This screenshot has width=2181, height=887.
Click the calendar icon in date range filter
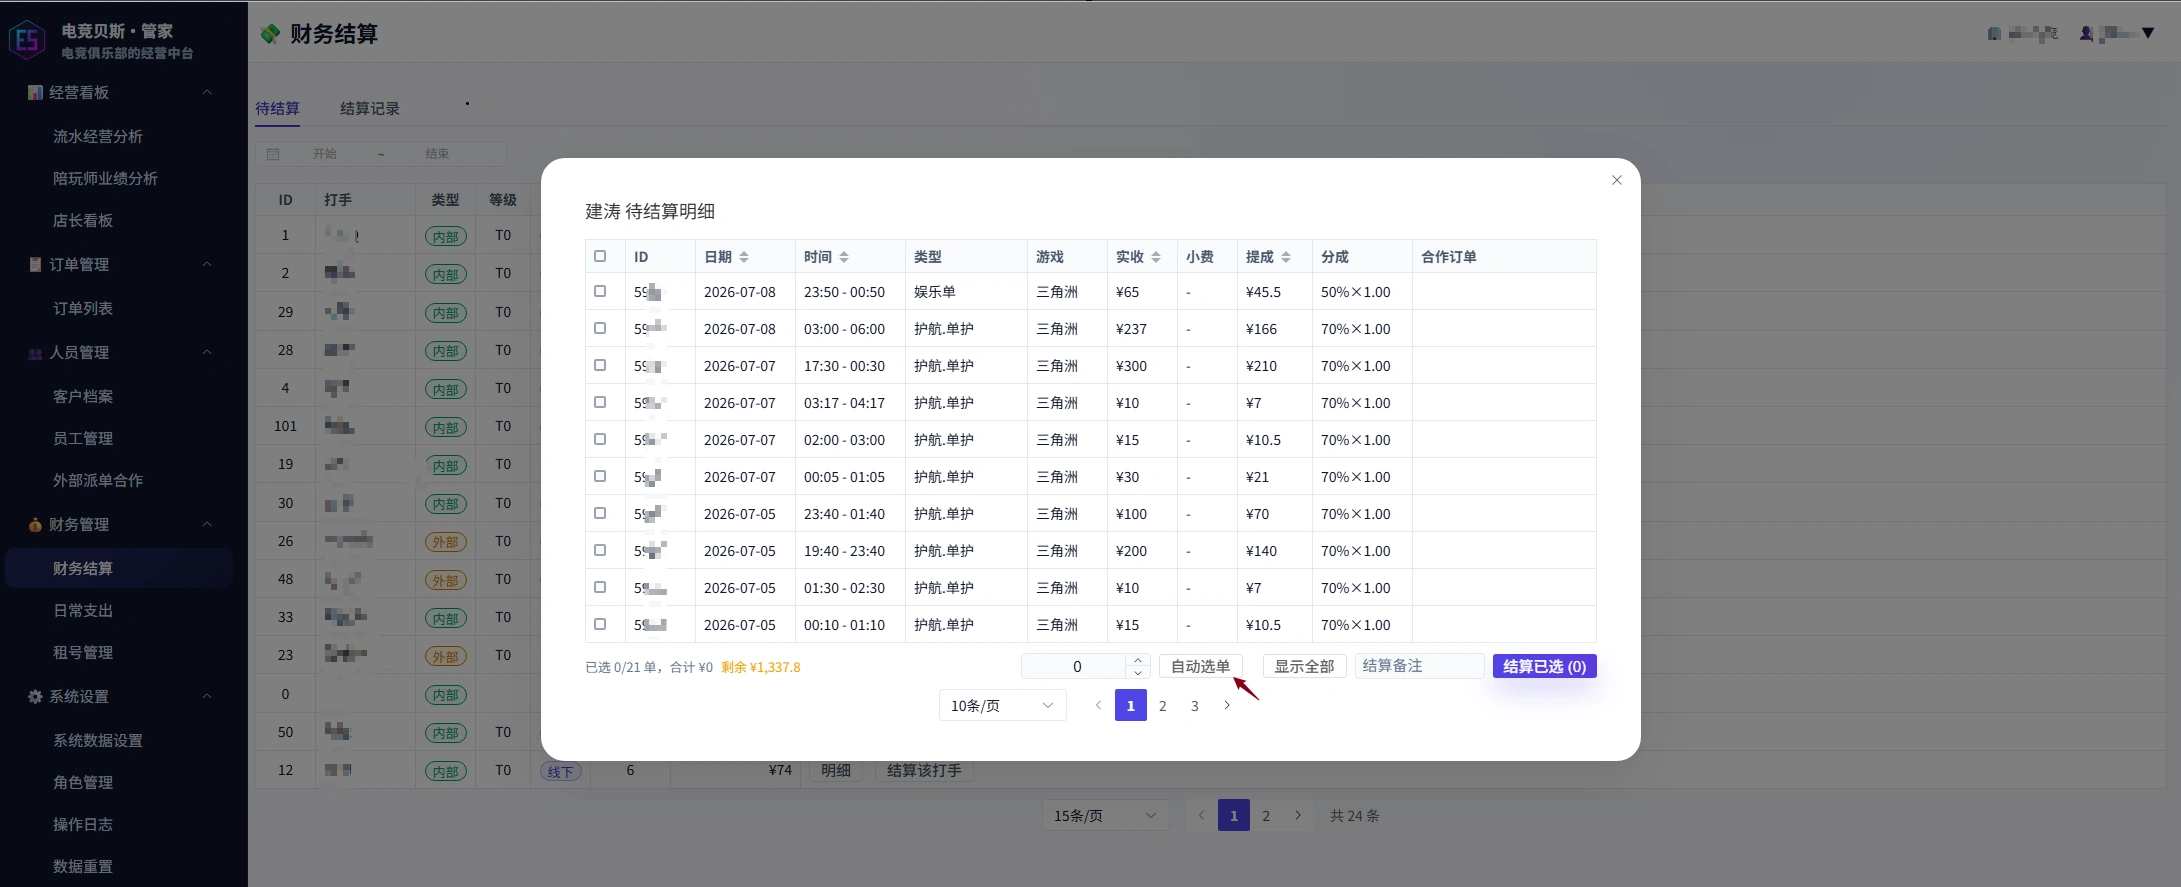click(273, 154)
